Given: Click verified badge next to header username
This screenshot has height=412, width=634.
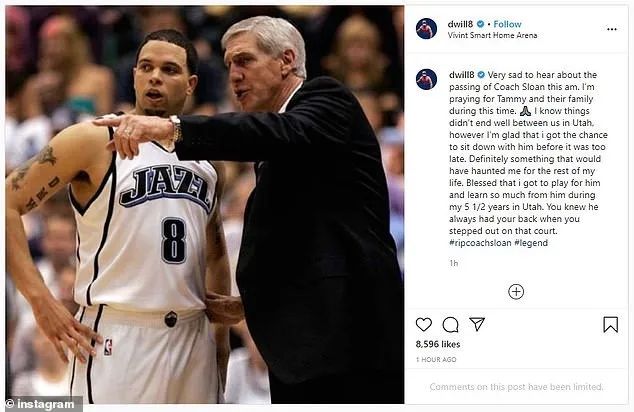Looking at the screenshot, I should tap(480, 24).
